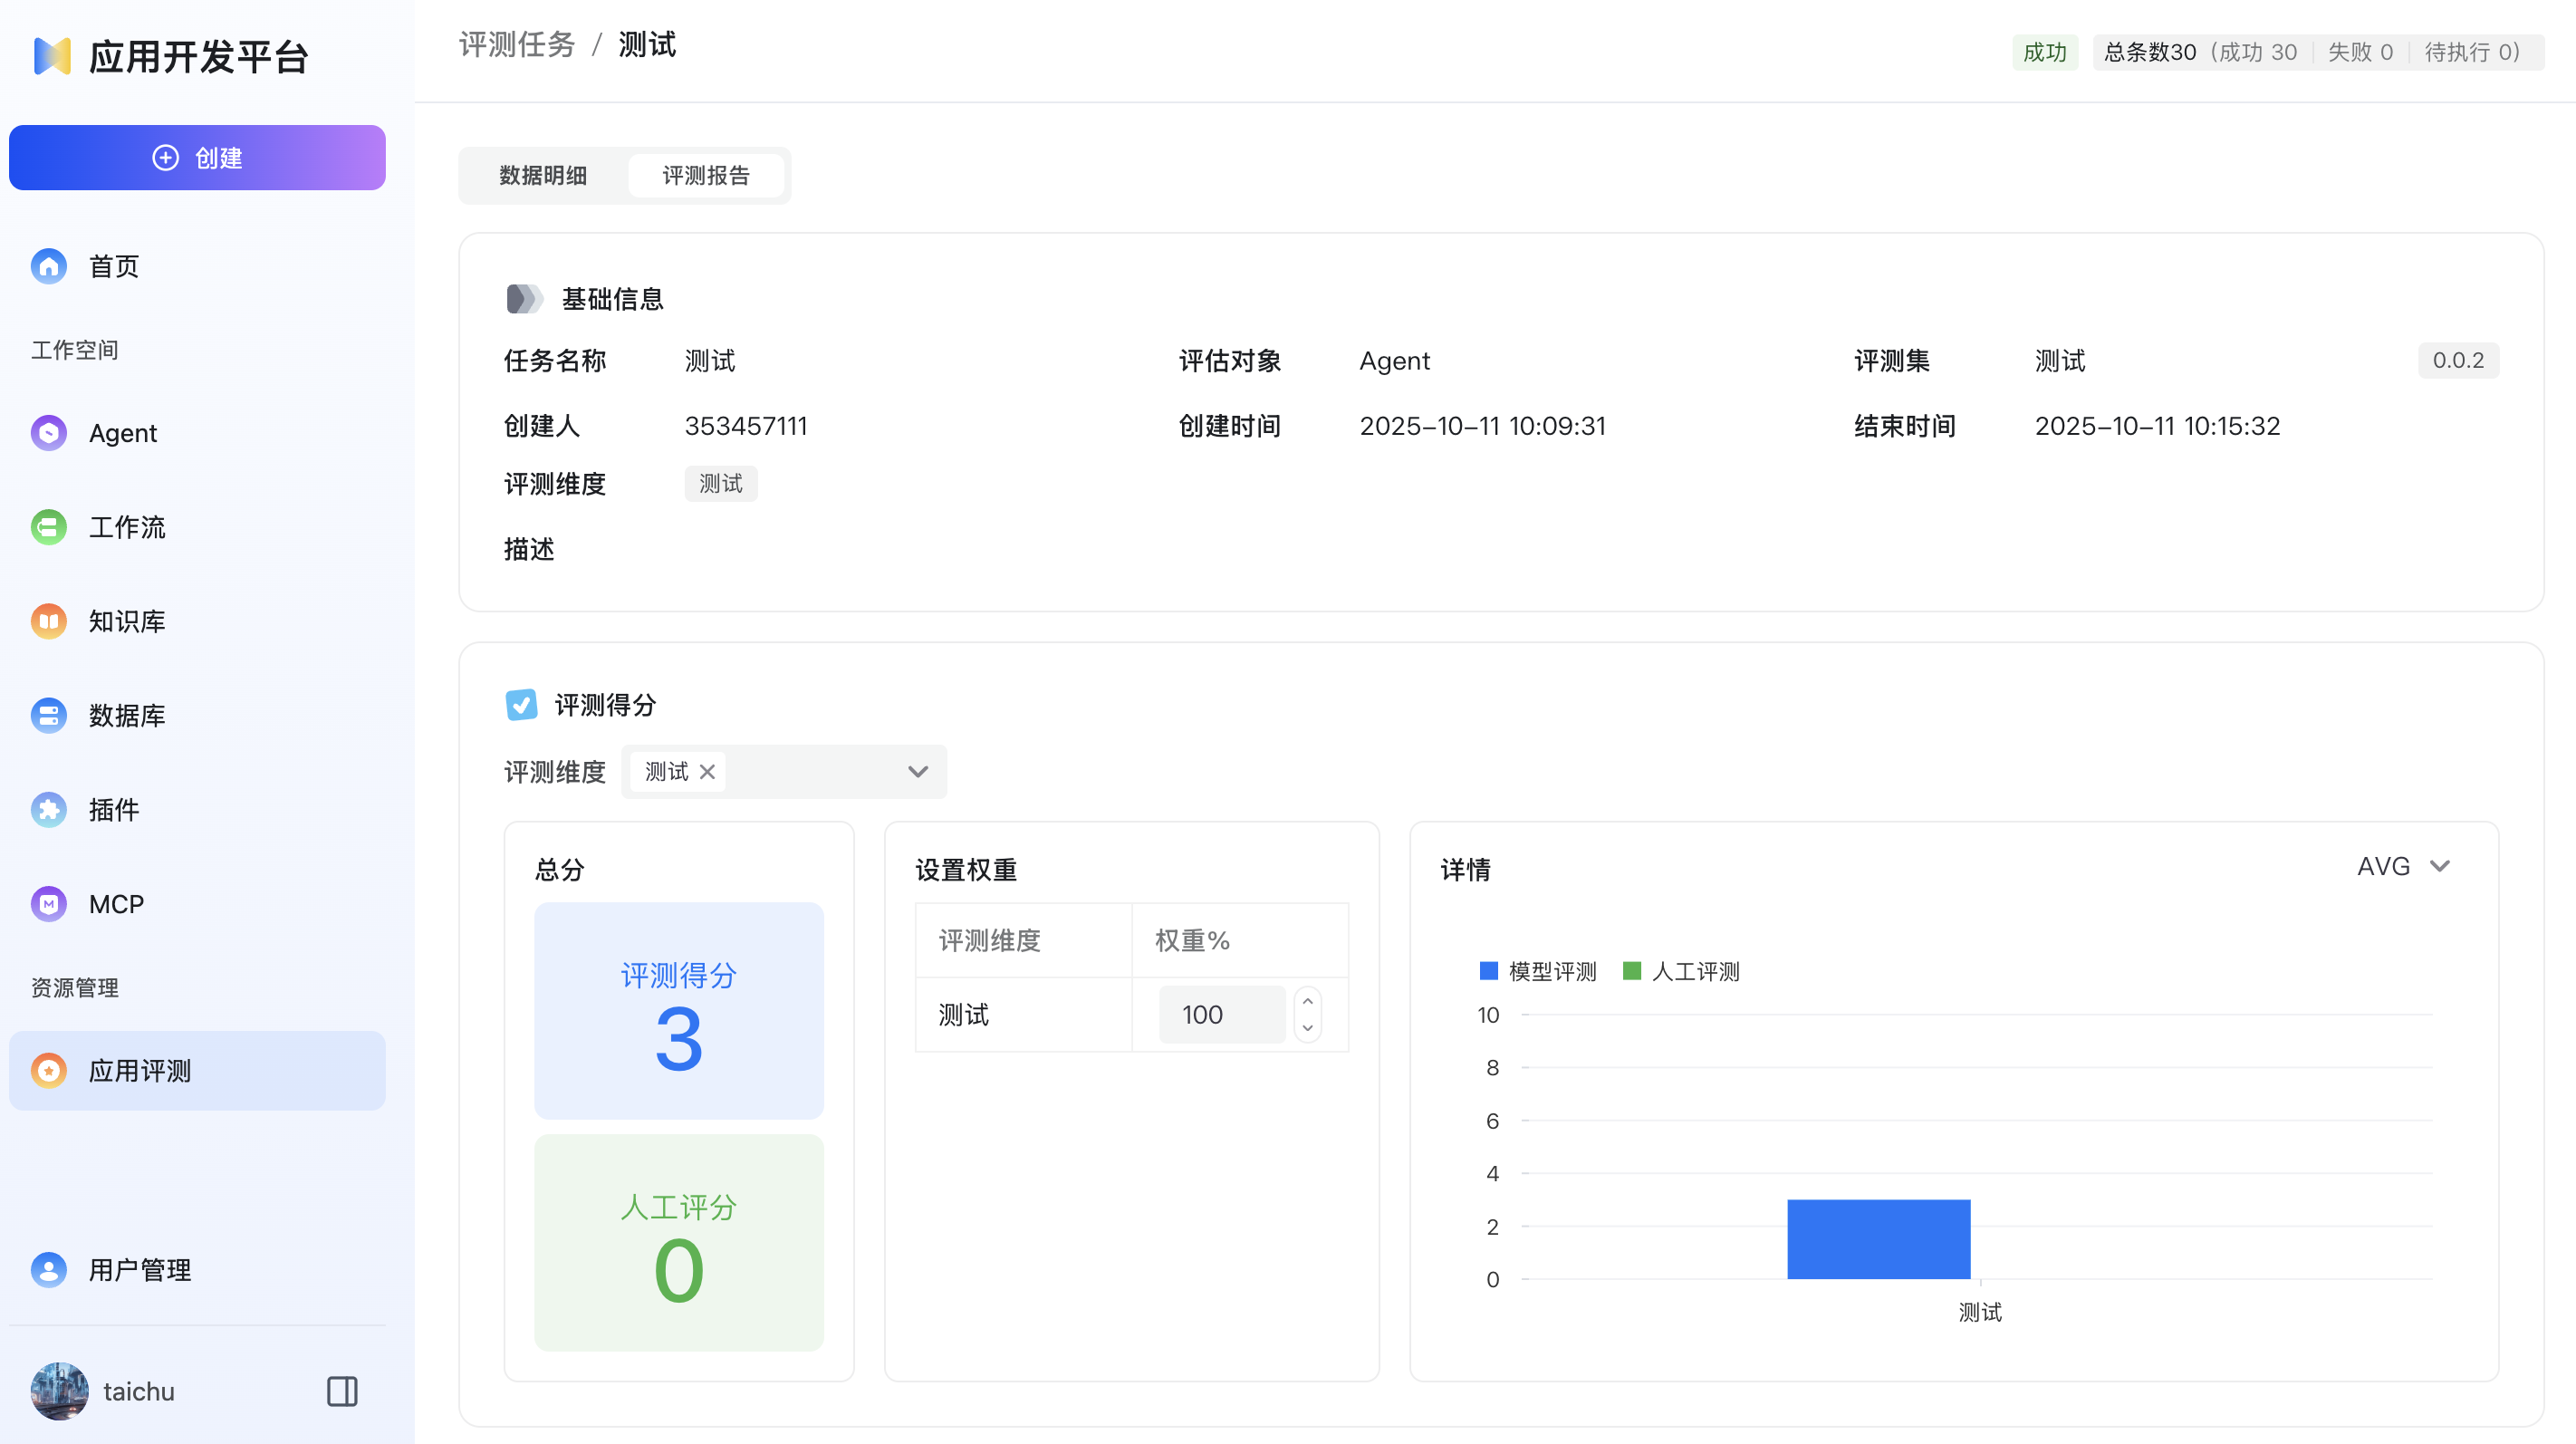Open the 插件 plugins section
The image size is (2576, 1444).
pos(113,810)
